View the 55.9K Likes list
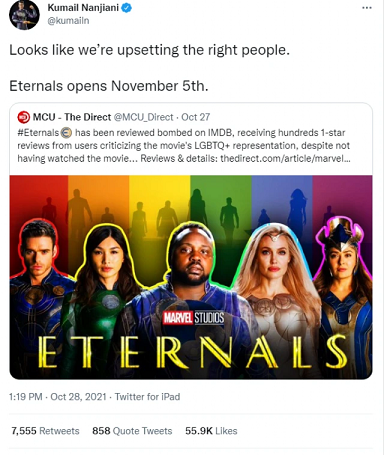The image size is (384, 455). pyautogui.click(x=211, y=431)
